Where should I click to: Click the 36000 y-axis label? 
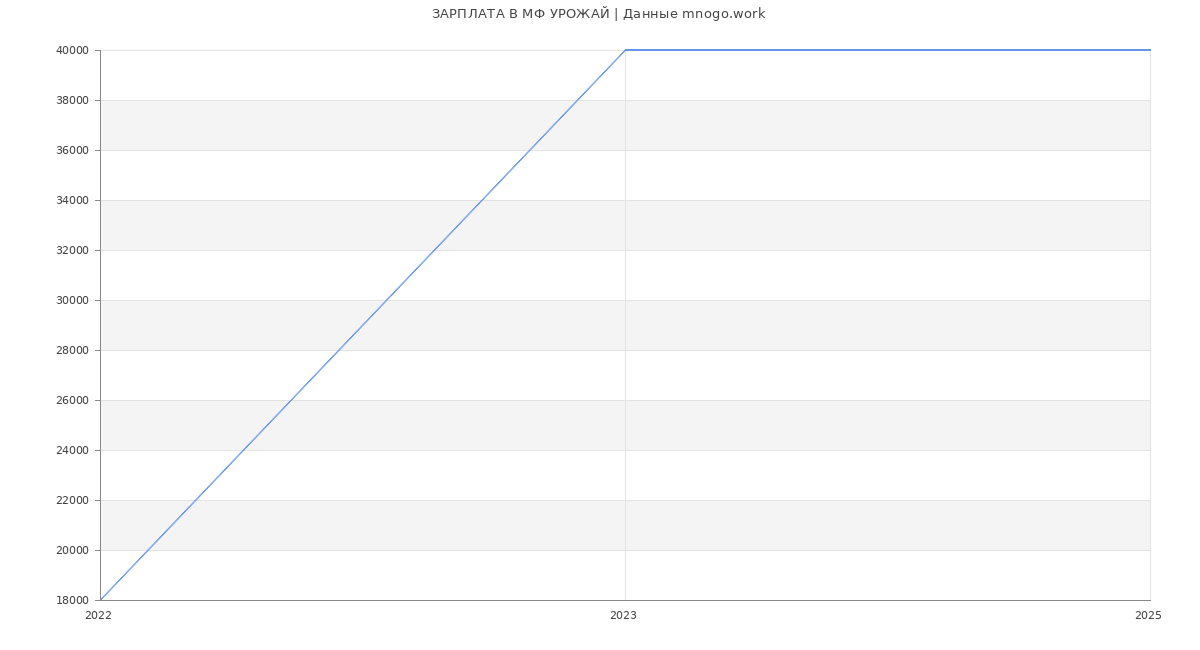(x=73, y=150)
